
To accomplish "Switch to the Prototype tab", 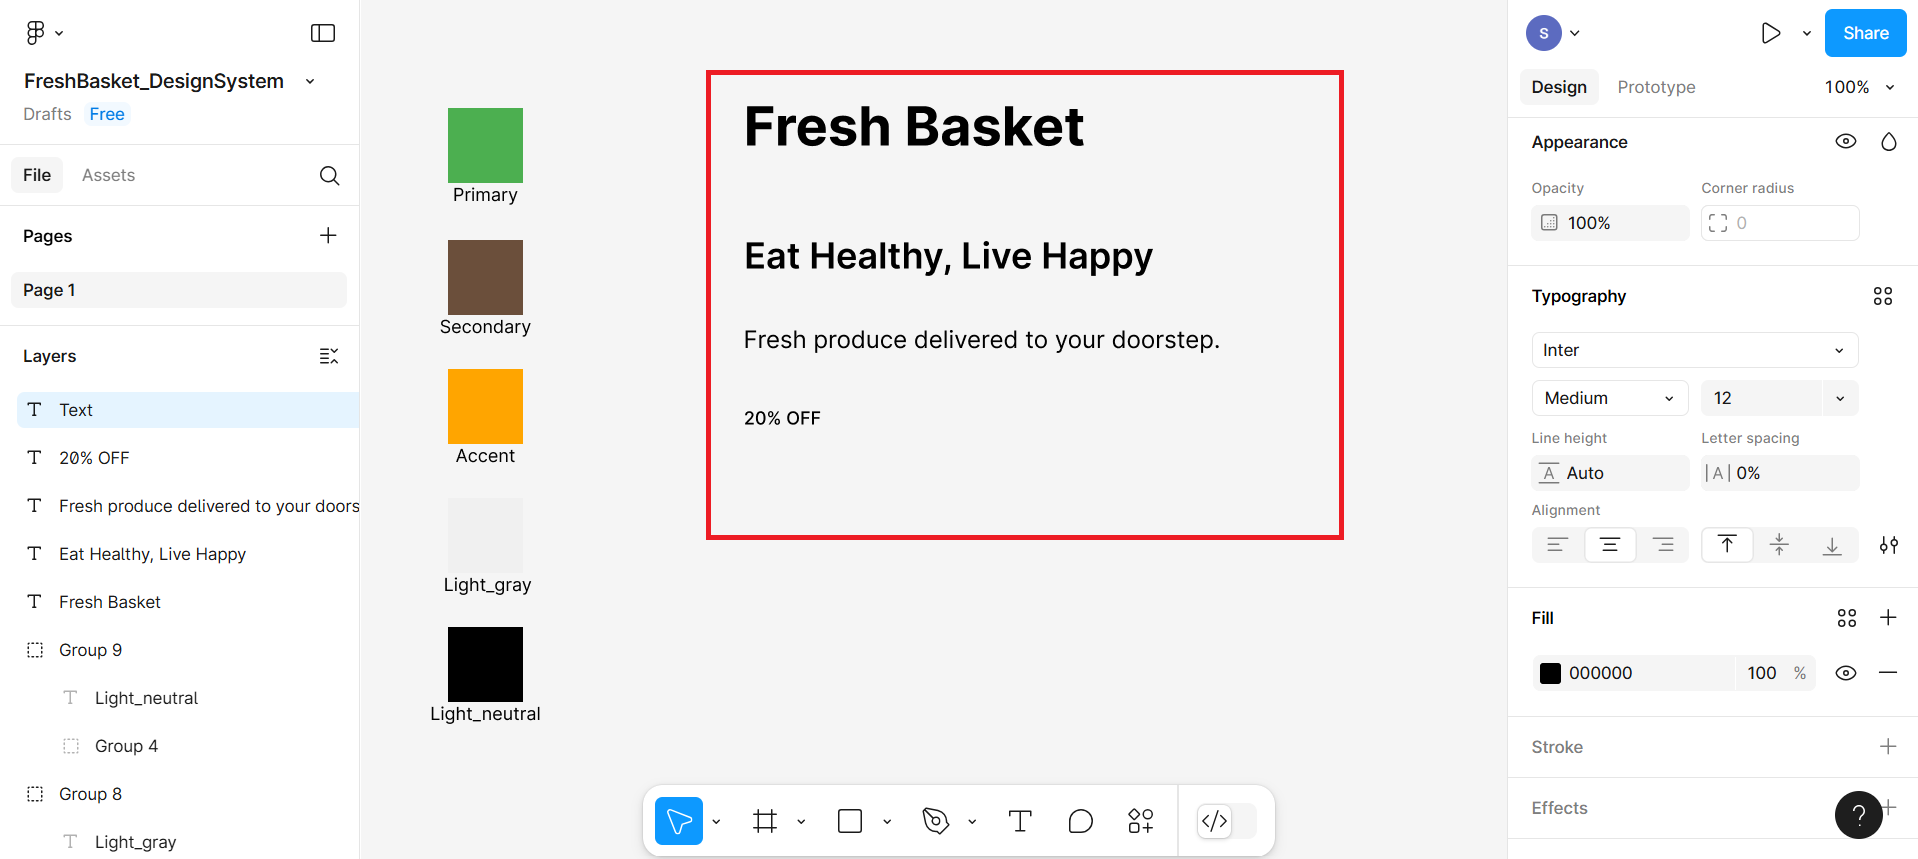I will click(1656, 87).
